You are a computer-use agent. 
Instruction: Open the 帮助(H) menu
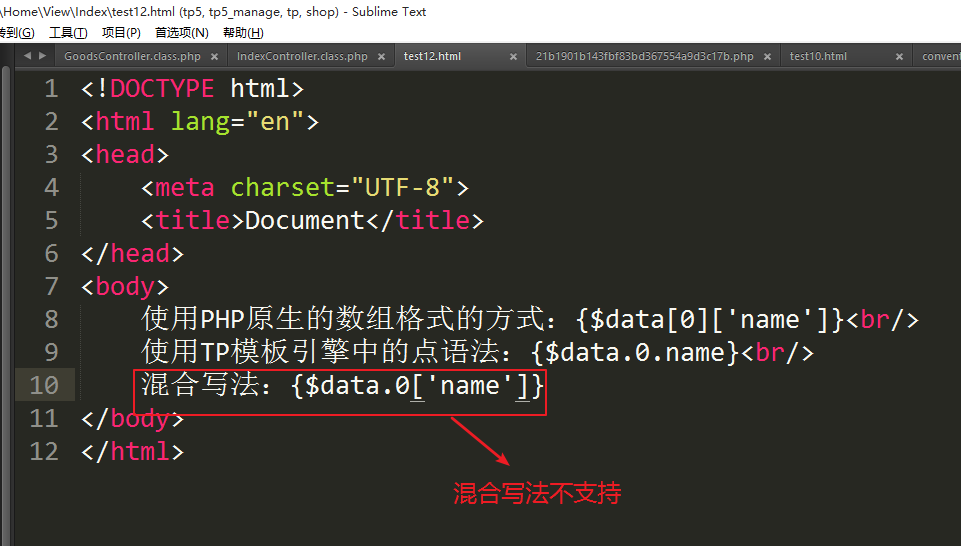coord(242,33)
